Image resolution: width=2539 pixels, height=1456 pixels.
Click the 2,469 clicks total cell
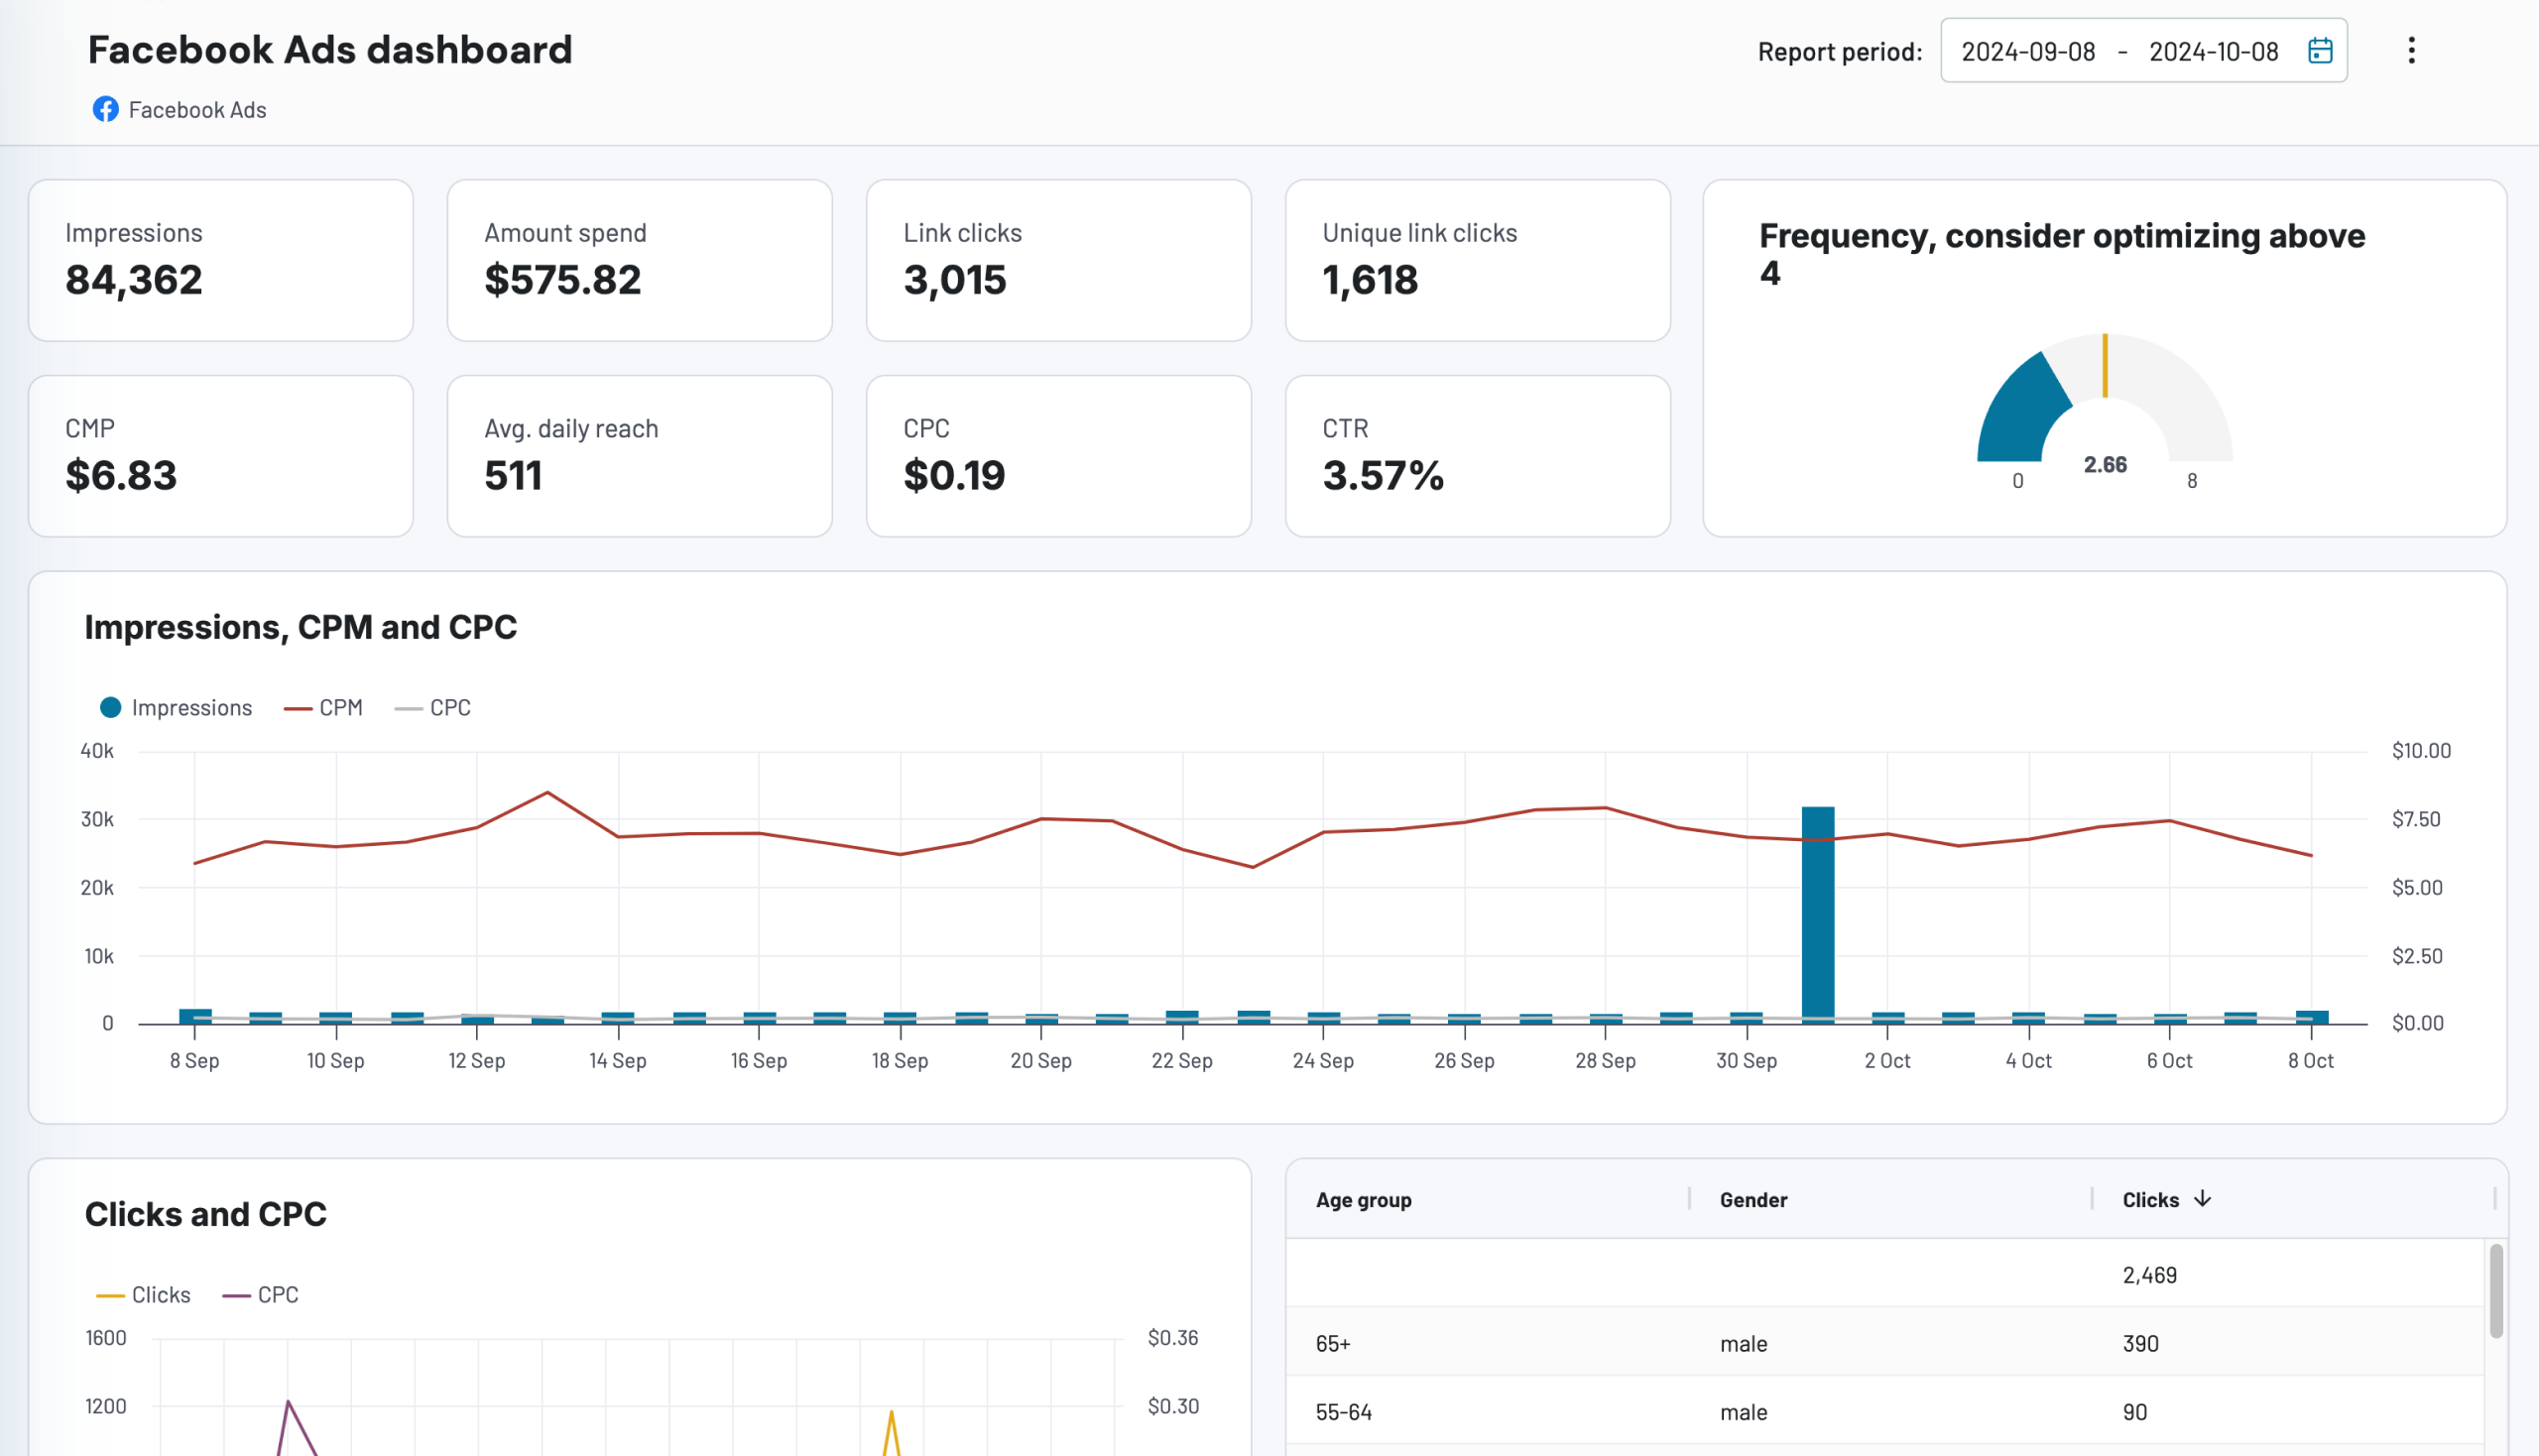click(2149, 1275)
